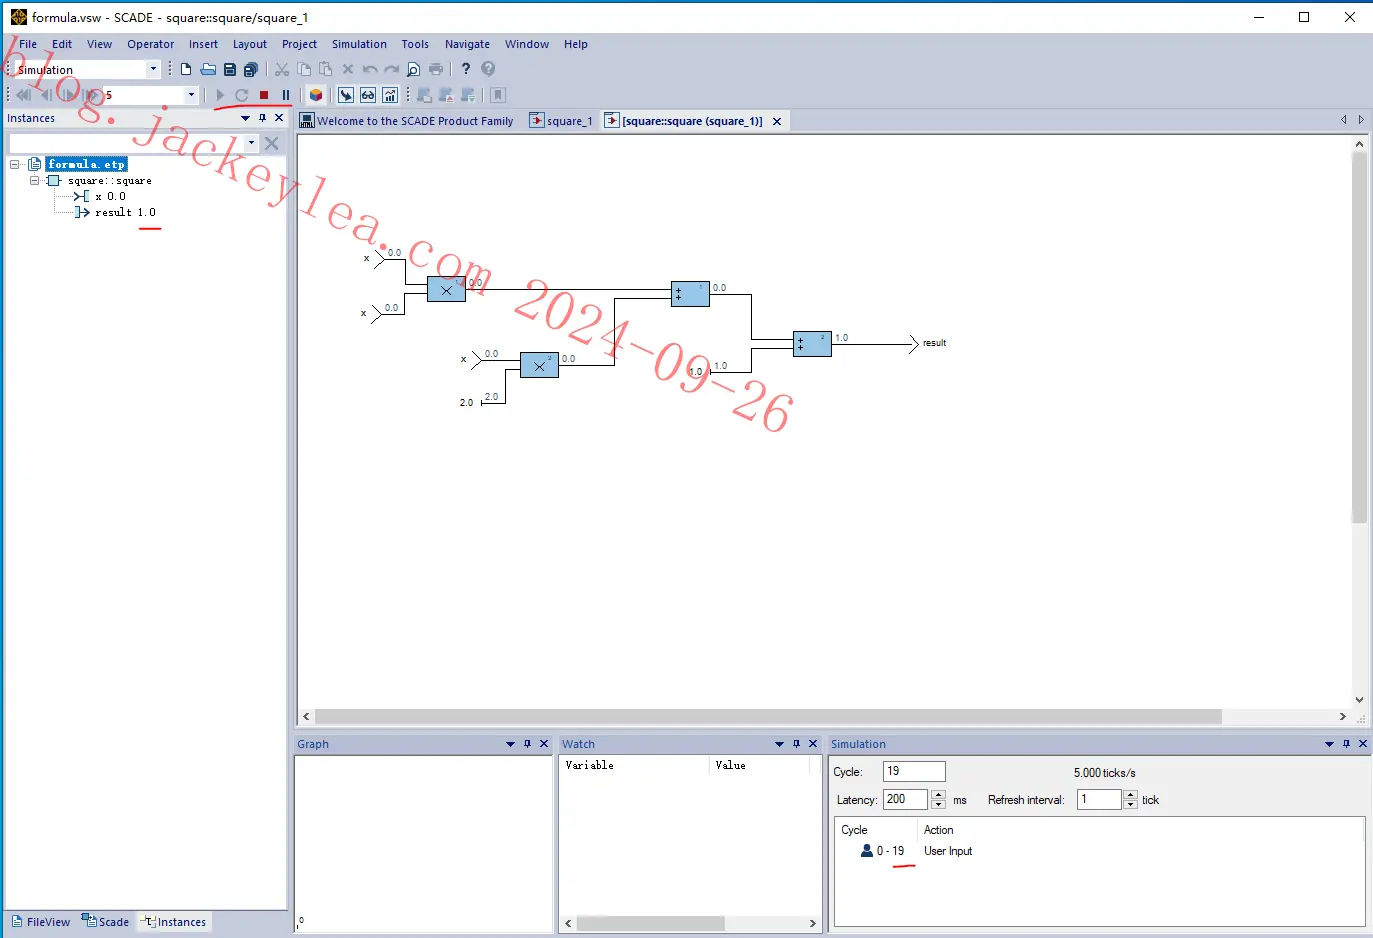Increase the Latency value with stepper
Screen dimensions: 1373x938
click(x=938, y=795)
